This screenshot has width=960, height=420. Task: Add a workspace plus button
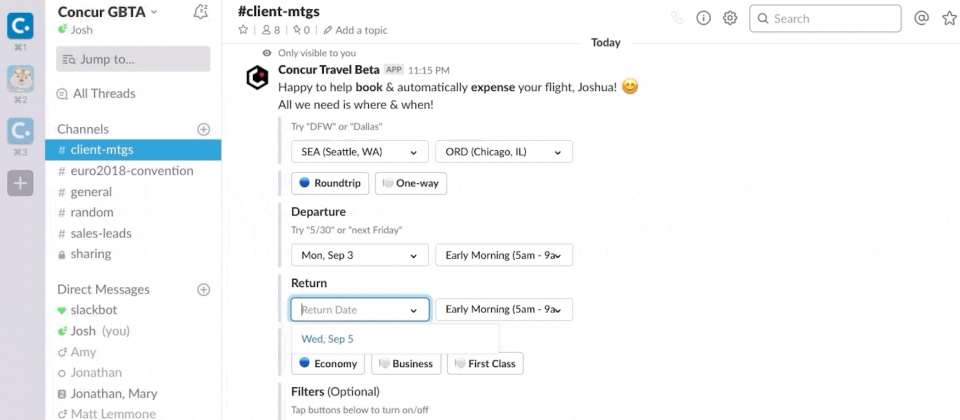(20, 182)
